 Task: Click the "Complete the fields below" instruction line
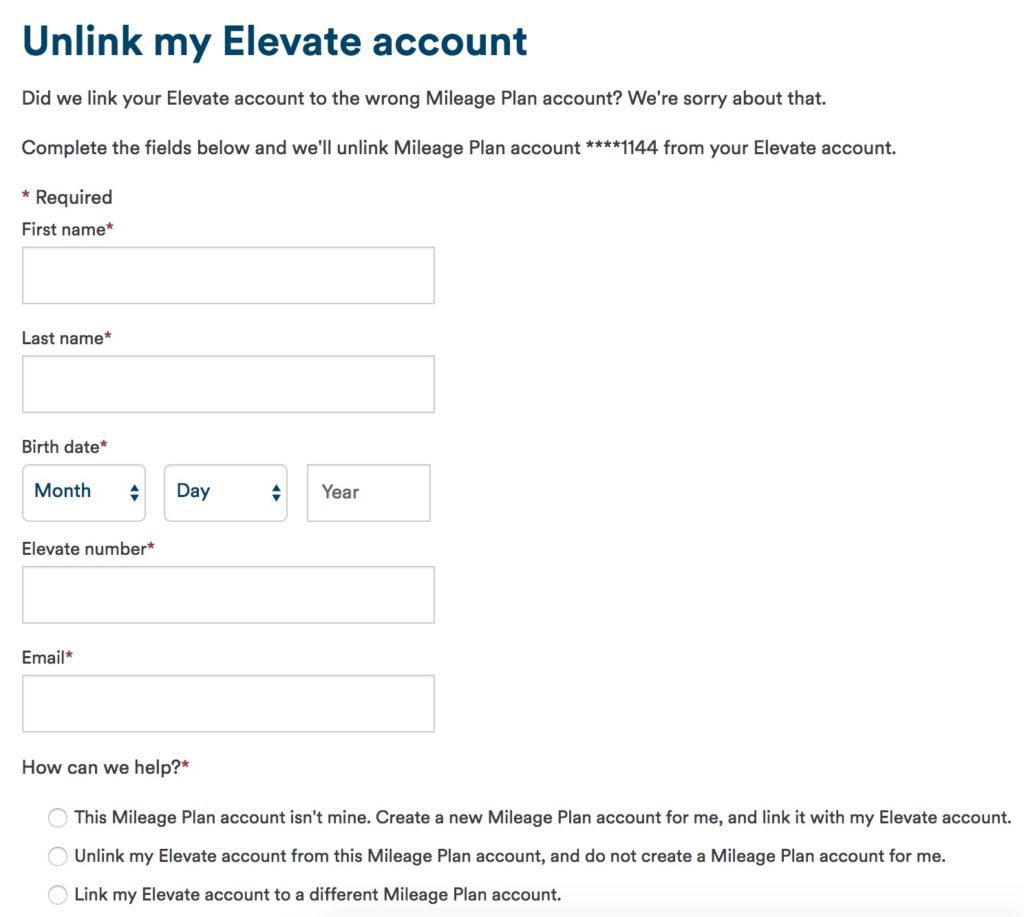click(x=458, y=148)
